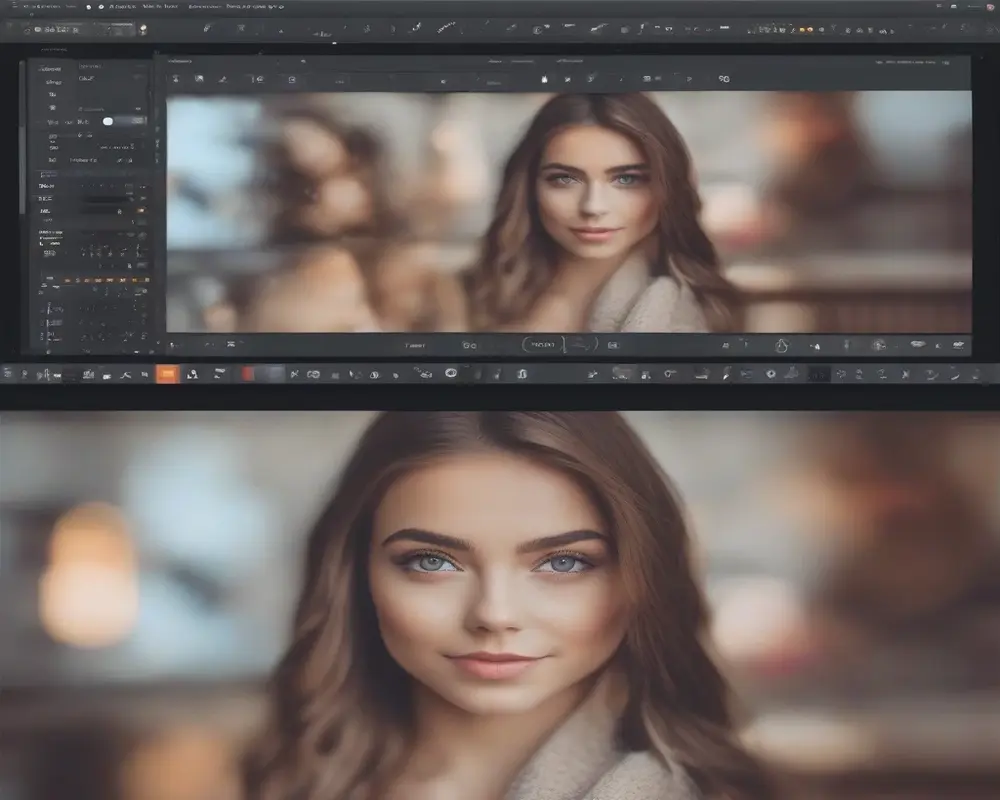Click the small box icon right of pill button
The height and width of the screenshot is (800, 1000).
(613, 345)
